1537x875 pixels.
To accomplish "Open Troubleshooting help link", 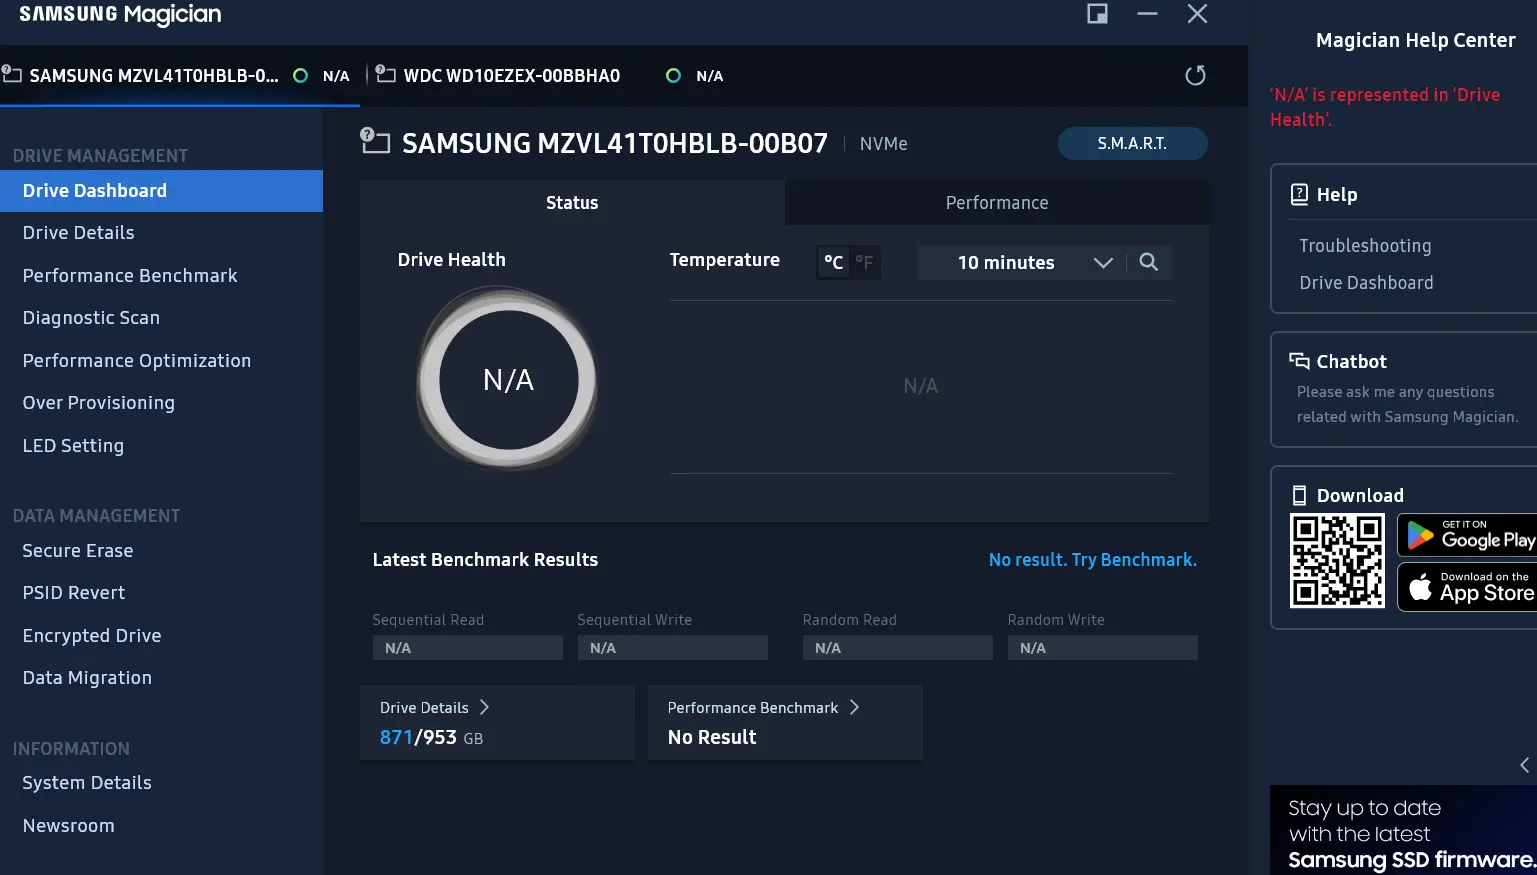I will pyautogui.click(x=1365, y=246).
